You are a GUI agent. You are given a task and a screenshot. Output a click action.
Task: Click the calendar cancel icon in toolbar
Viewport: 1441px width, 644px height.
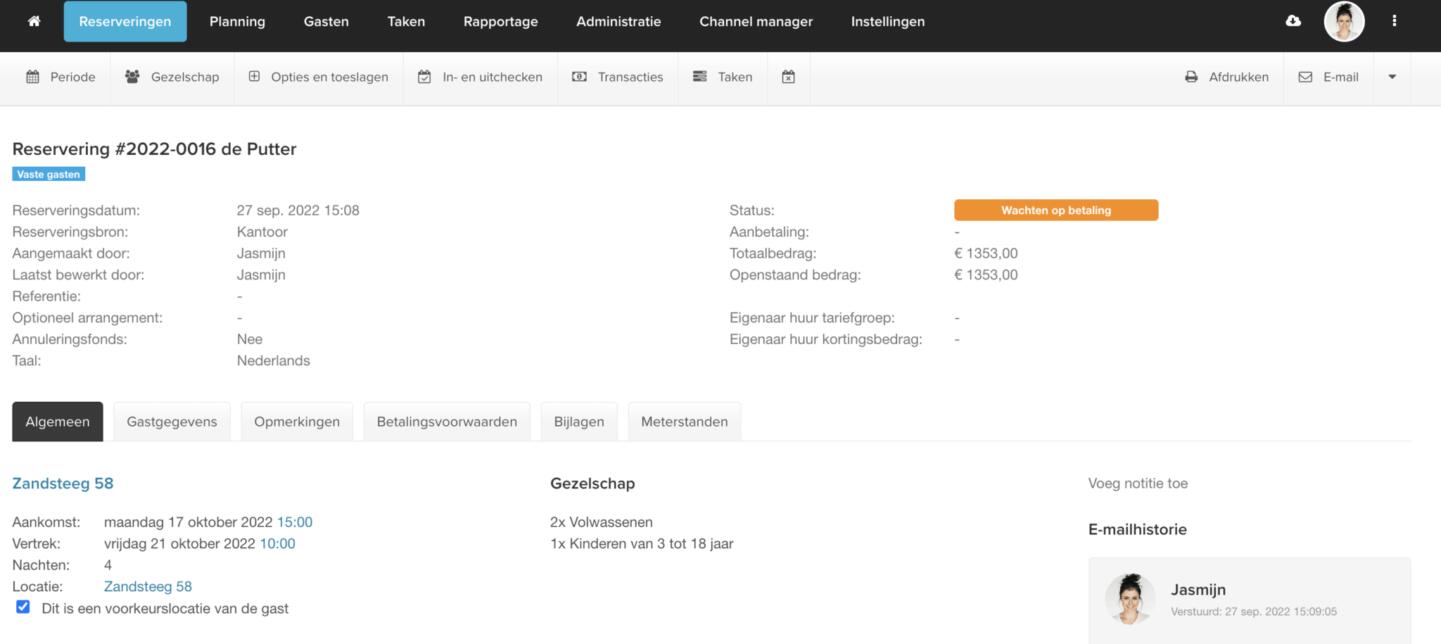(x=788, y=77)
